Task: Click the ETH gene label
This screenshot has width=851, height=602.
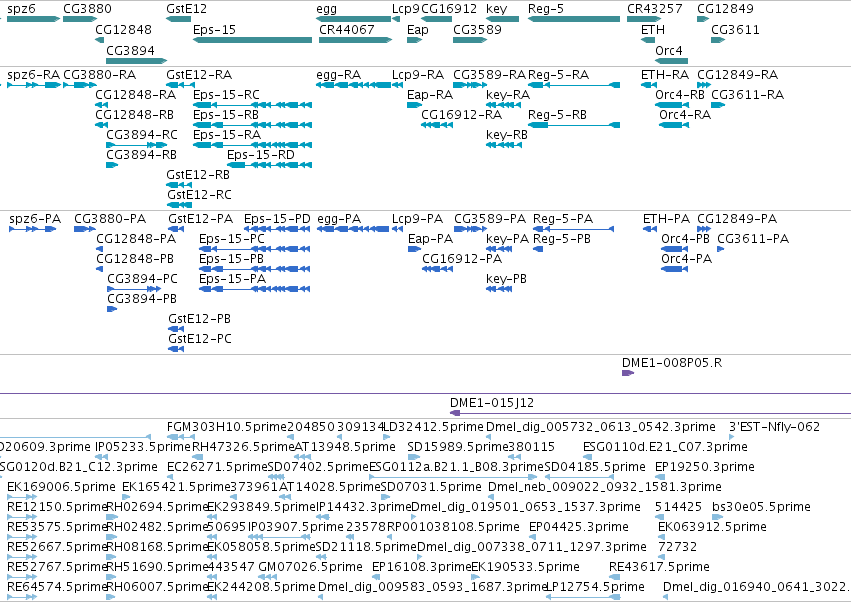Action: click(653, 29)
